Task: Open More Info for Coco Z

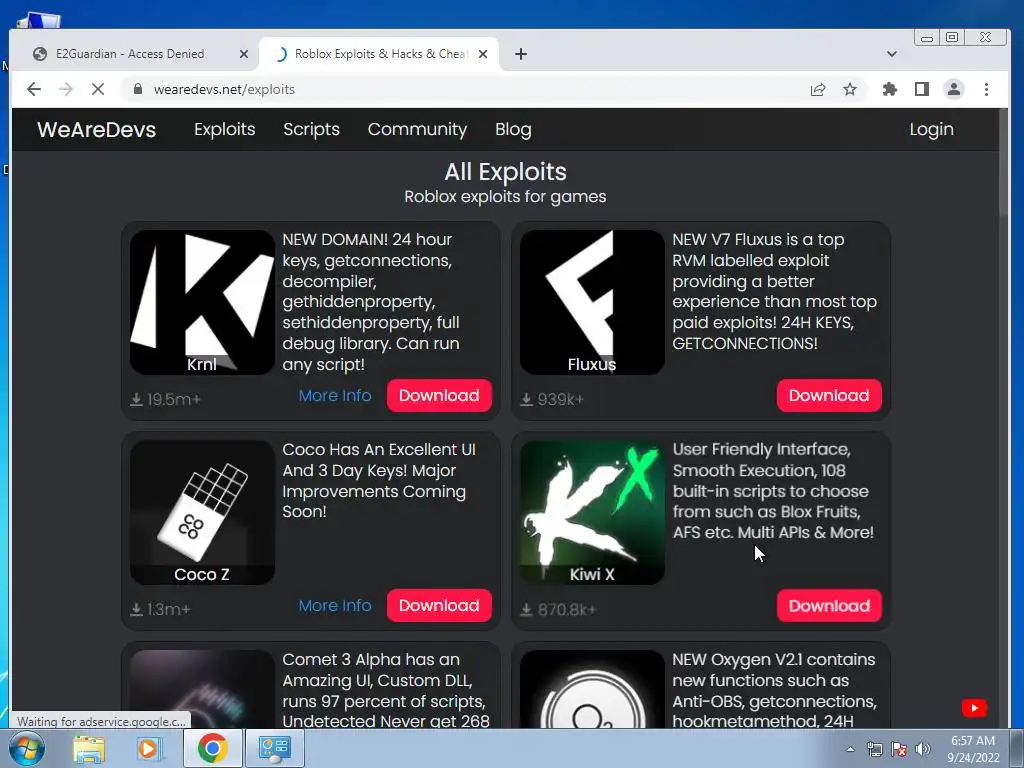Action: (335, 605)
